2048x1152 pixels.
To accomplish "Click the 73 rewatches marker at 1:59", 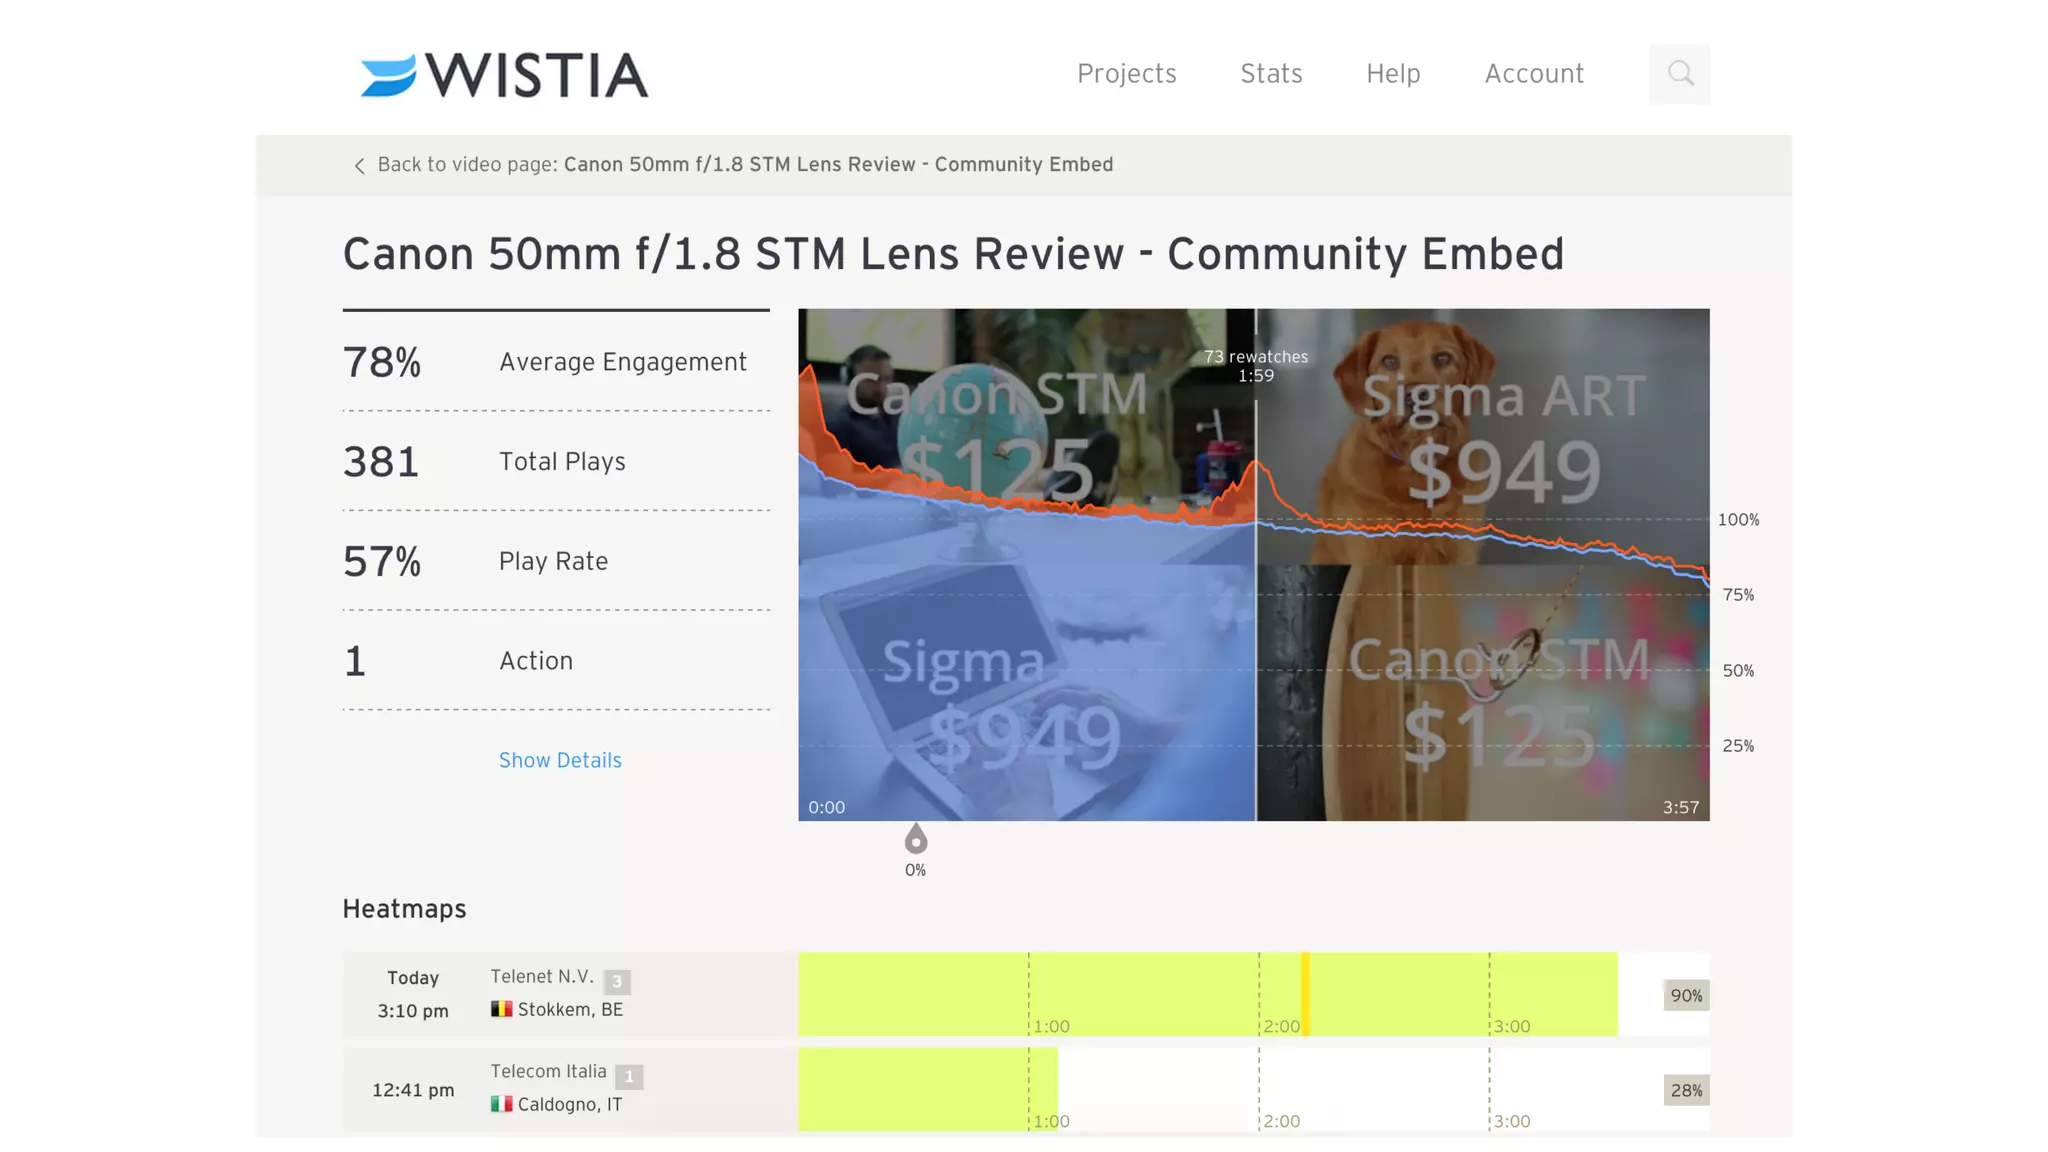I will coord(1256,366).
